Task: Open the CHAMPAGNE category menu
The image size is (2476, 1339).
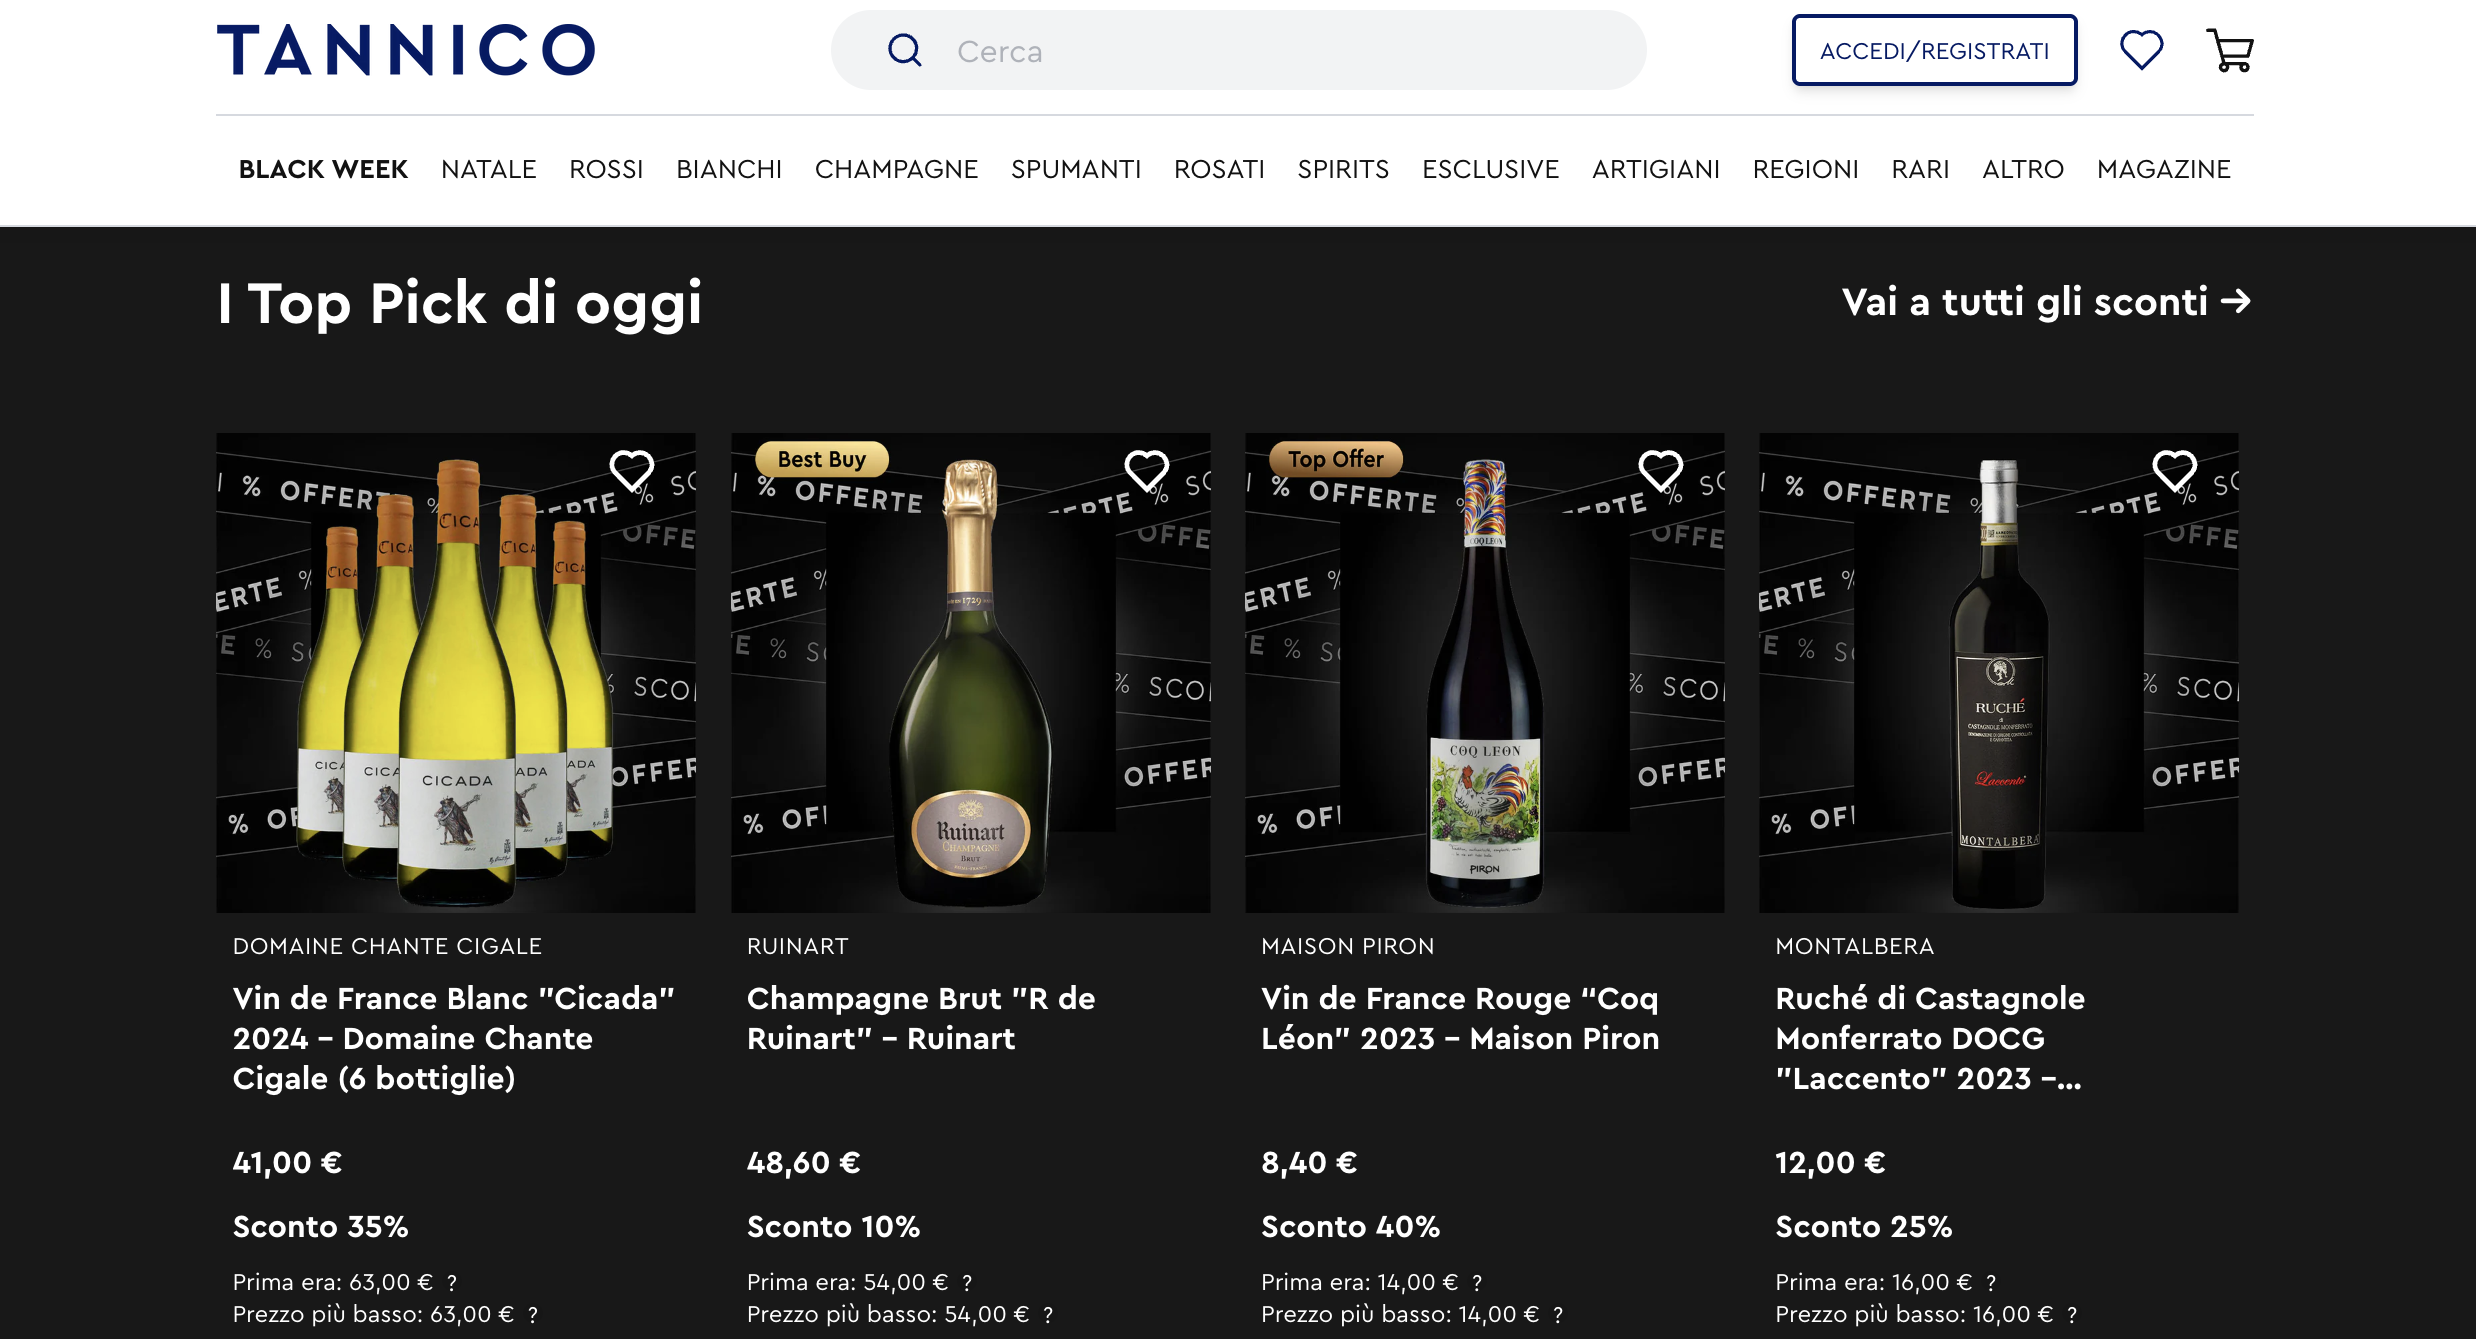Action: point(896,169)
